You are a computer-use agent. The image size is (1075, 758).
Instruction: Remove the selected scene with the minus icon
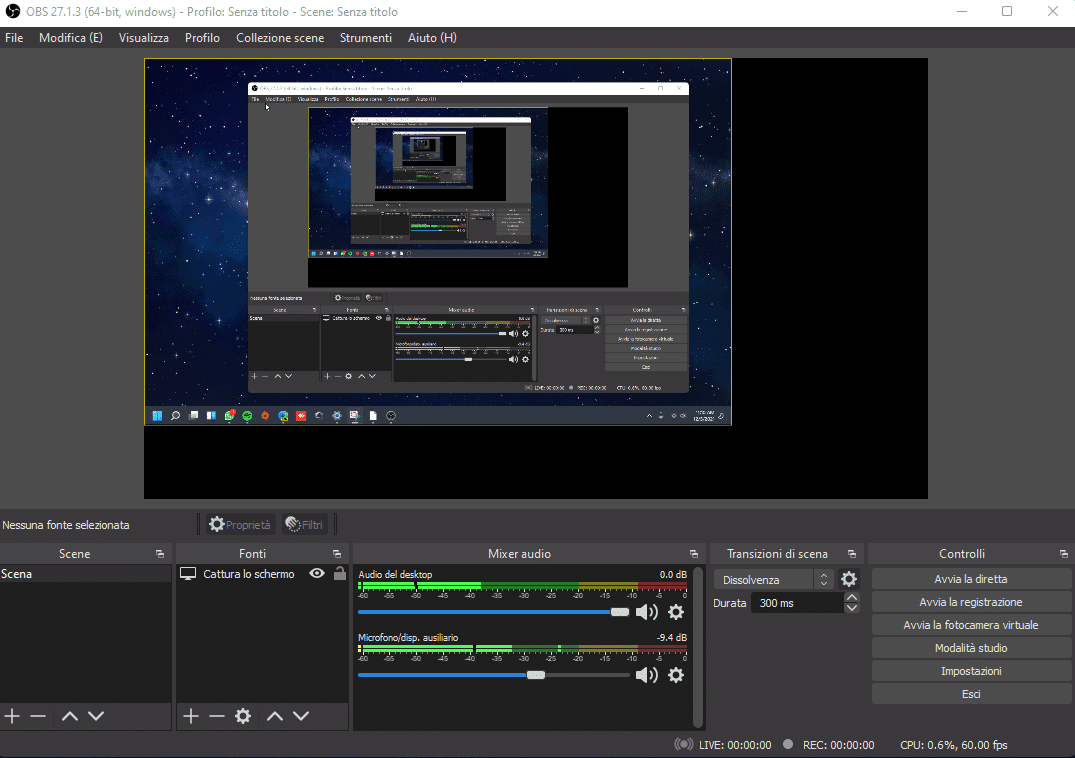(38, 716)
